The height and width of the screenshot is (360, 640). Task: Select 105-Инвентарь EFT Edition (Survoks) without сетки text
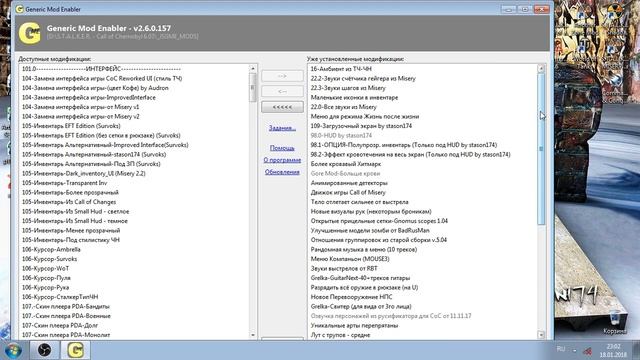coord(71,126)
